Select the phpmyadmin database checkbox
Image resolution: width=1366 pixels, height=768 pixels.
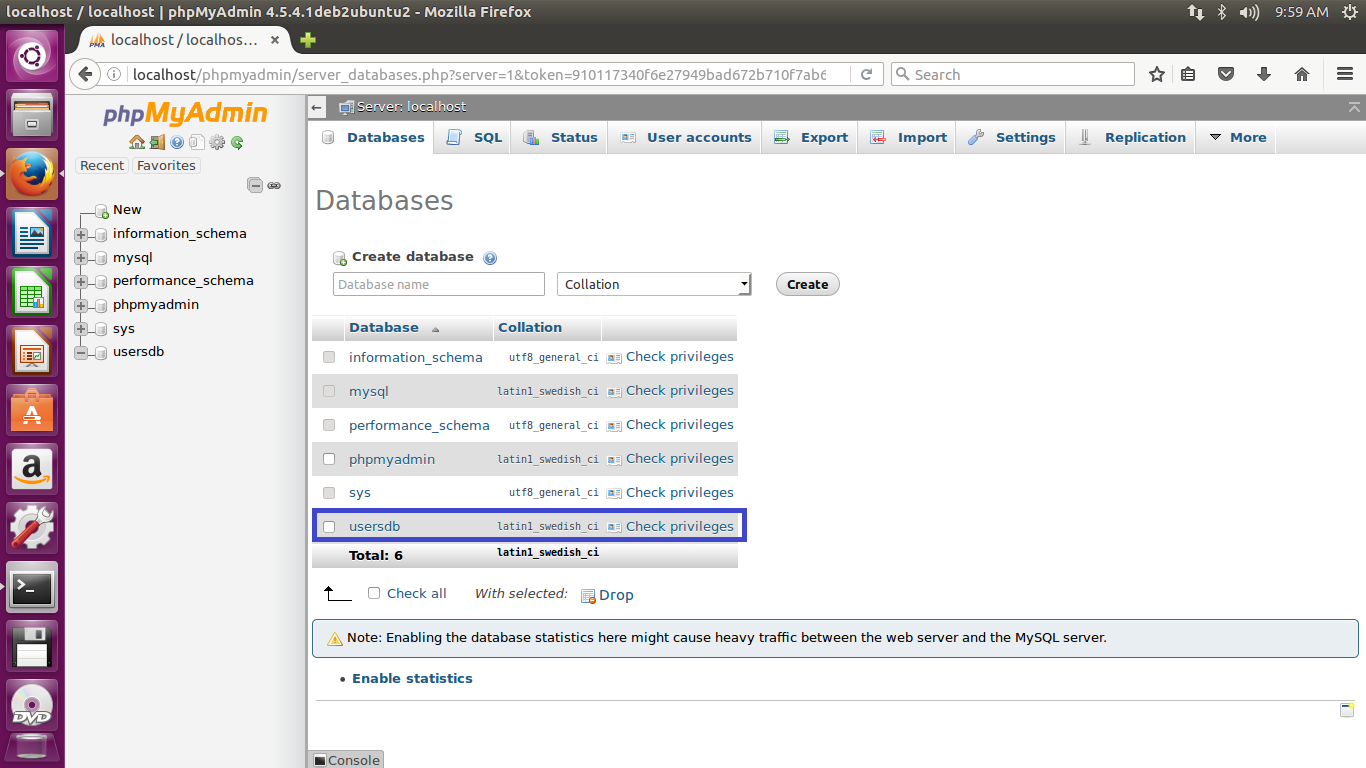(329, 459)
